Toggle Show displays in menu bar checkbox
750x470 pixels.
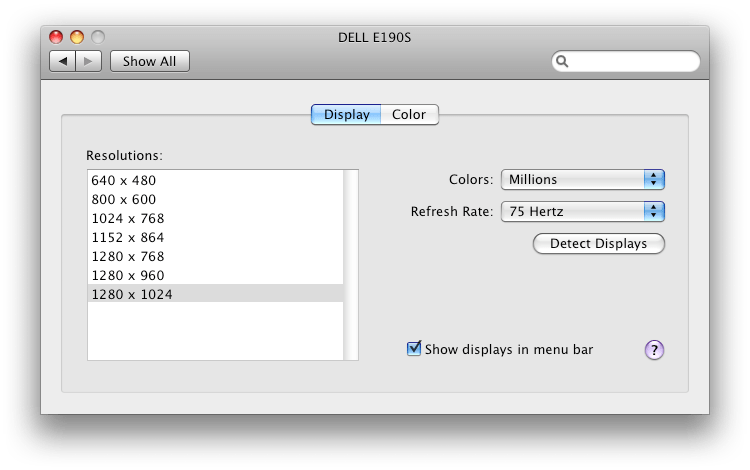coord(414,349)
